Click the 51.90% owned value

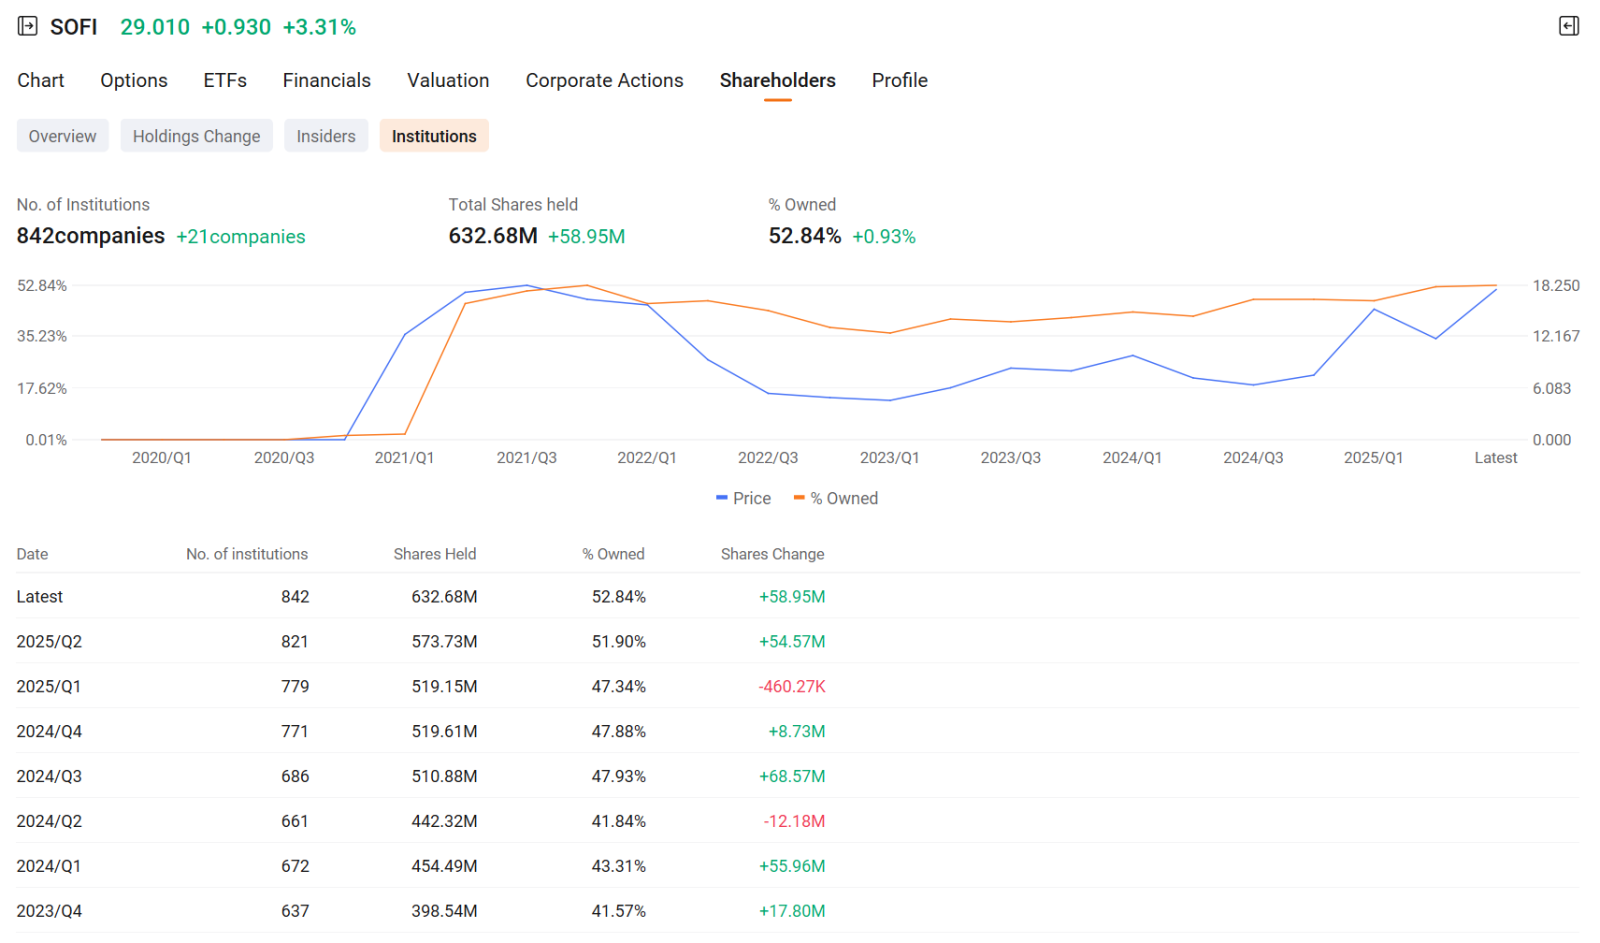pos(619,642)
